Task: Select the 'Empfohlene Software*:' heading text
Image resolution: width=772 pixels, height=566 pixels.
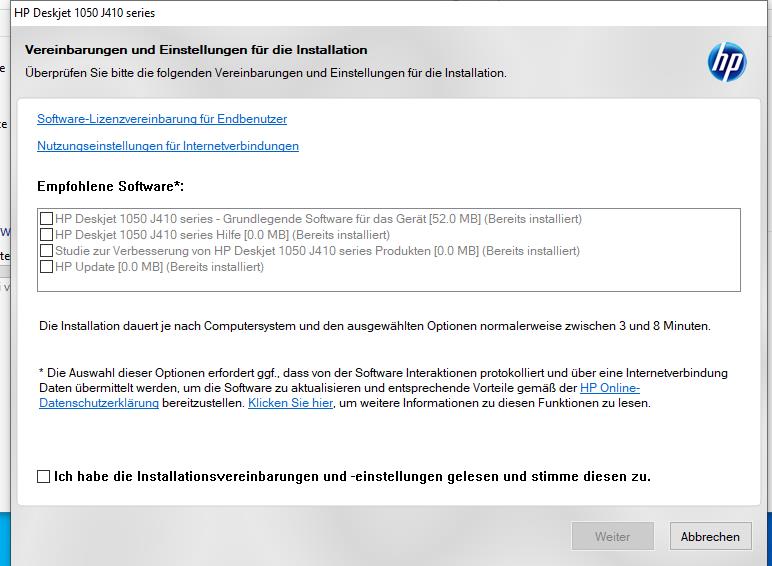Action: pyautogui.click(x=110, y=187)
